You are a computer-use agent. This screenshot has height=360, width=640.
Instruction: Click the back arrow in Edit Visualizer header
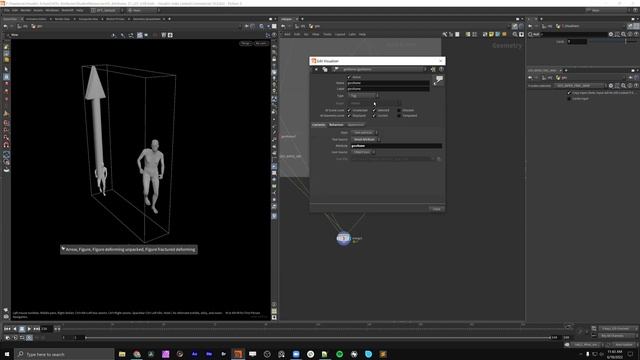point(316,69)
